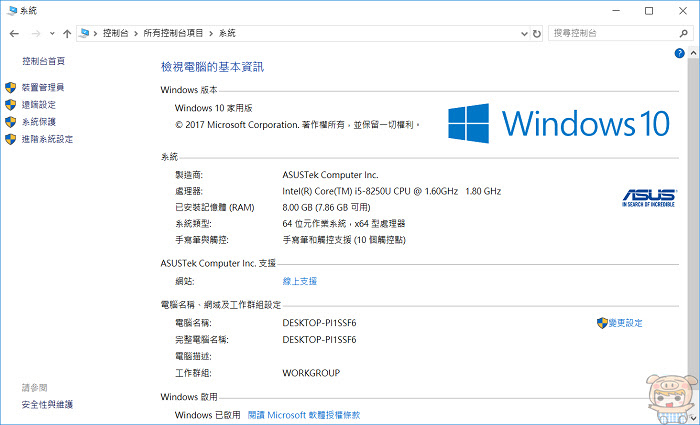
Task: Click the search magnifier icon
Action: pyautogui.click(x=683, y=33)
